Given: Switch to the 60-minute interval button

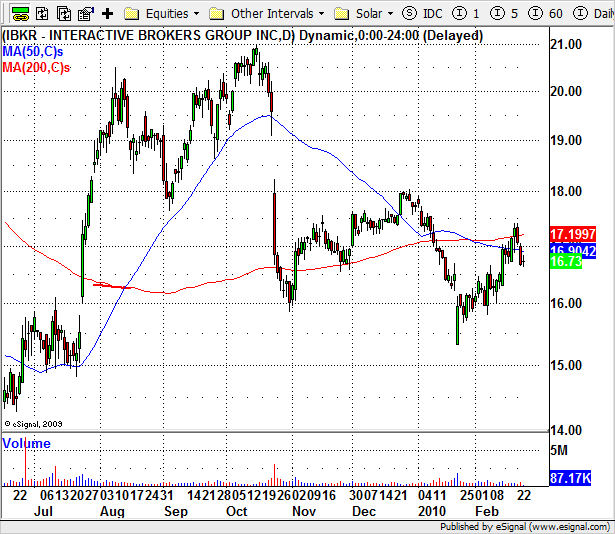Looking at the screenshot, I should (545, 14).
